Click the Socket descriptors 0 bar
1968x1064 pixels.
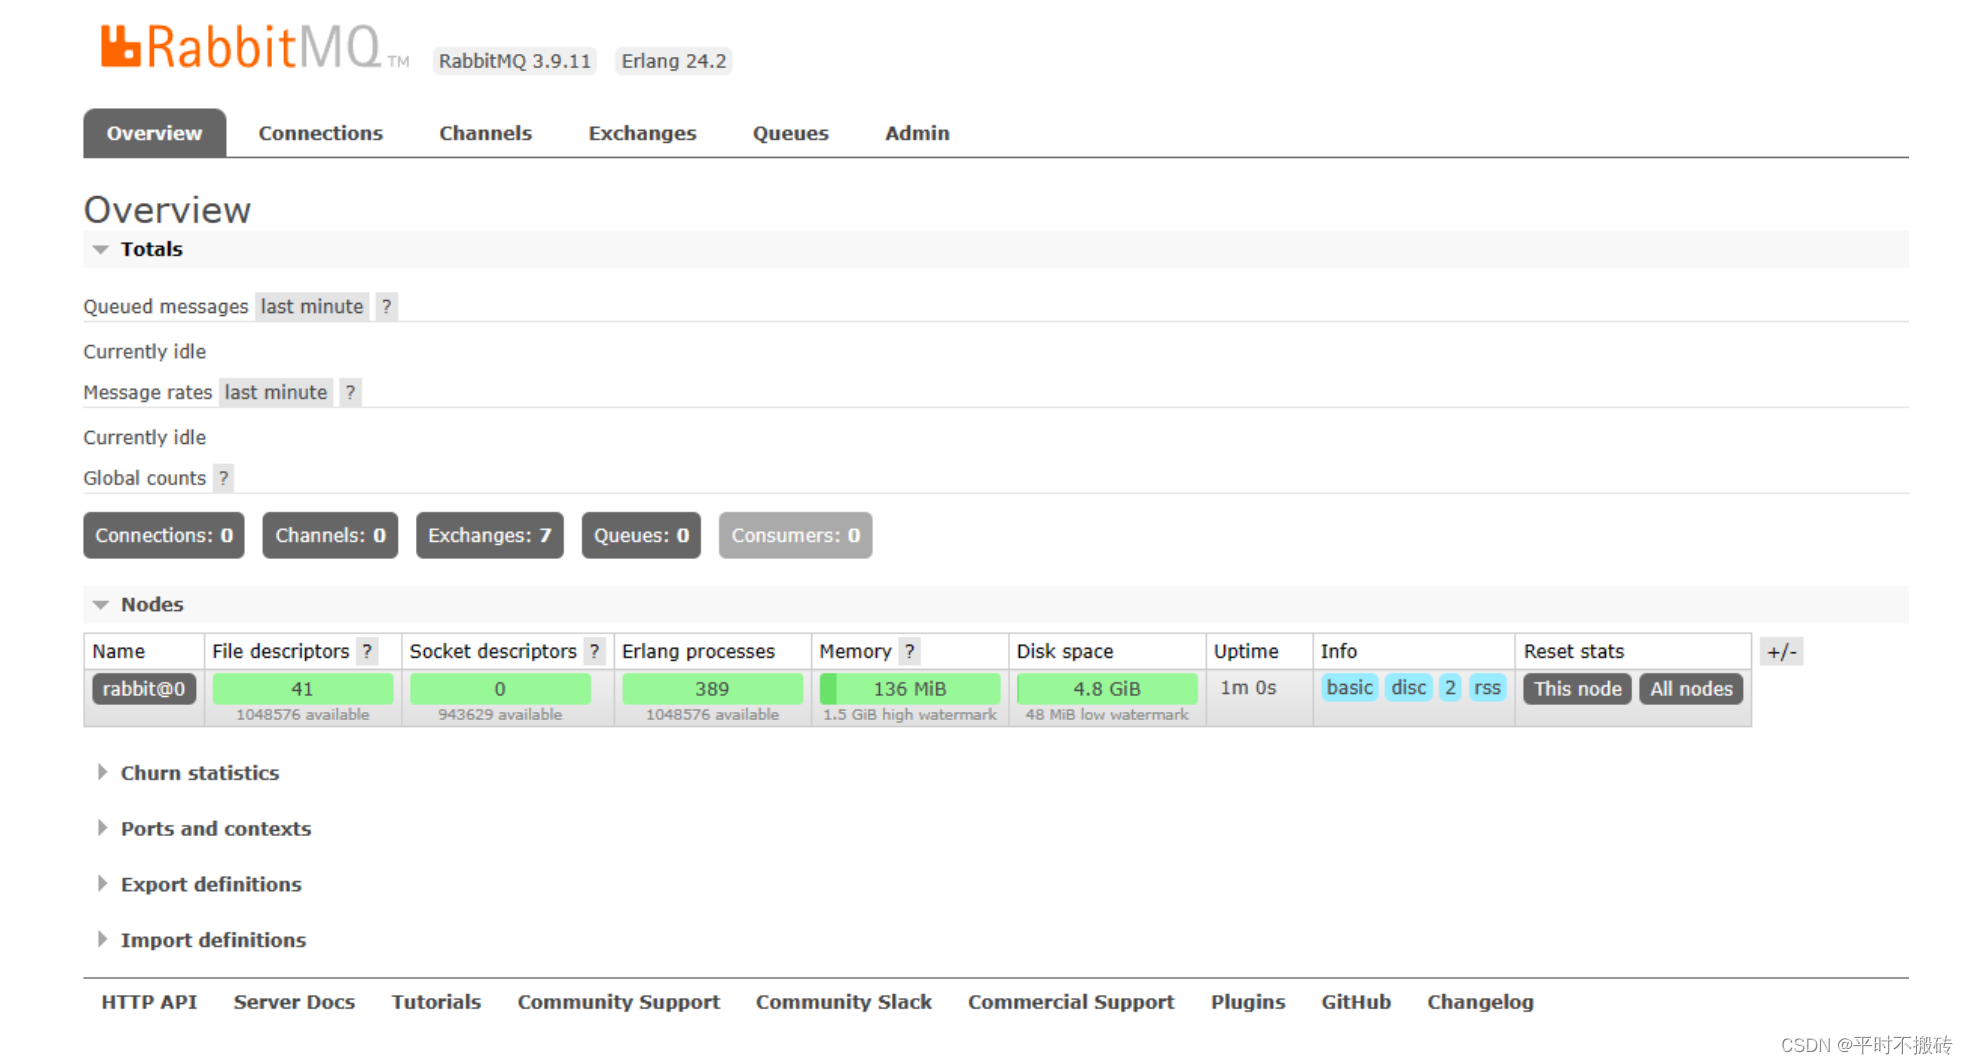tap(500, 689)
